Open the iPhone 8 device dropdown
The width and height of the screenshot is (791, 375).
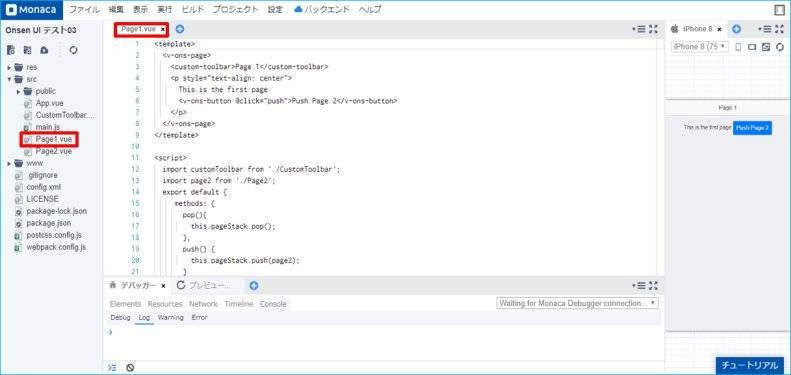pos(700,46)
